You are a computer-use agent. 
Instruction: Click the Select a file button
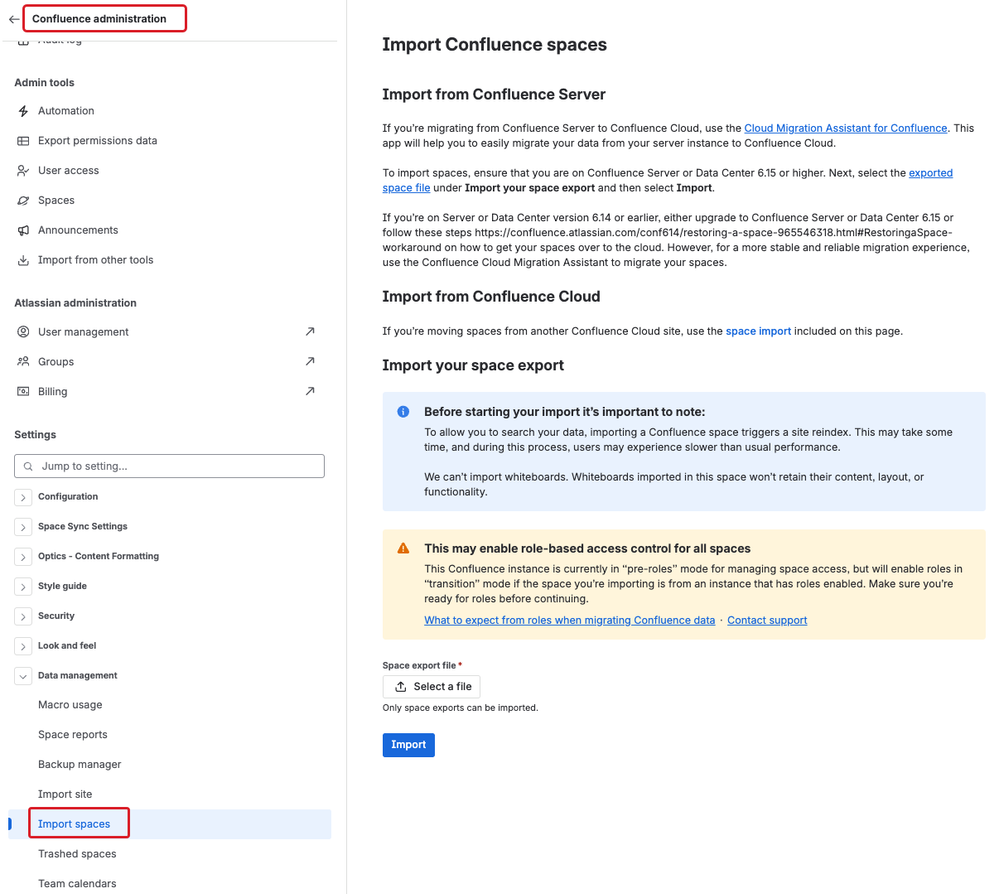(431, 687)
